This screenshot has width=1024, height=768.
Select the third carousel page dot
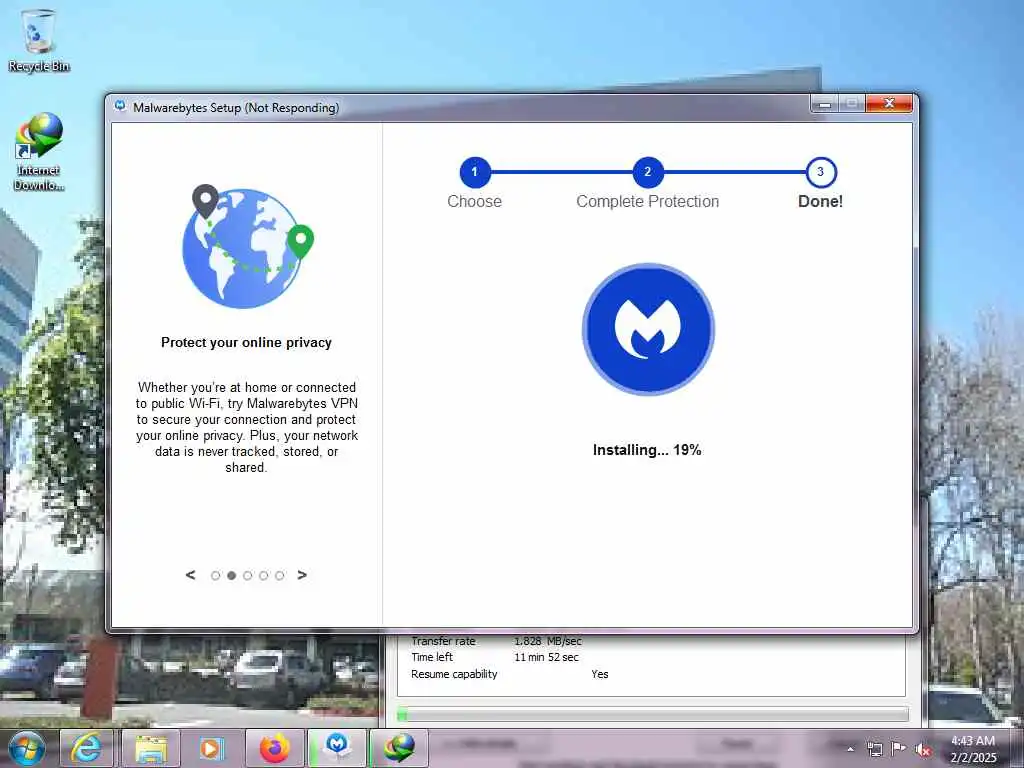point(248,576)
